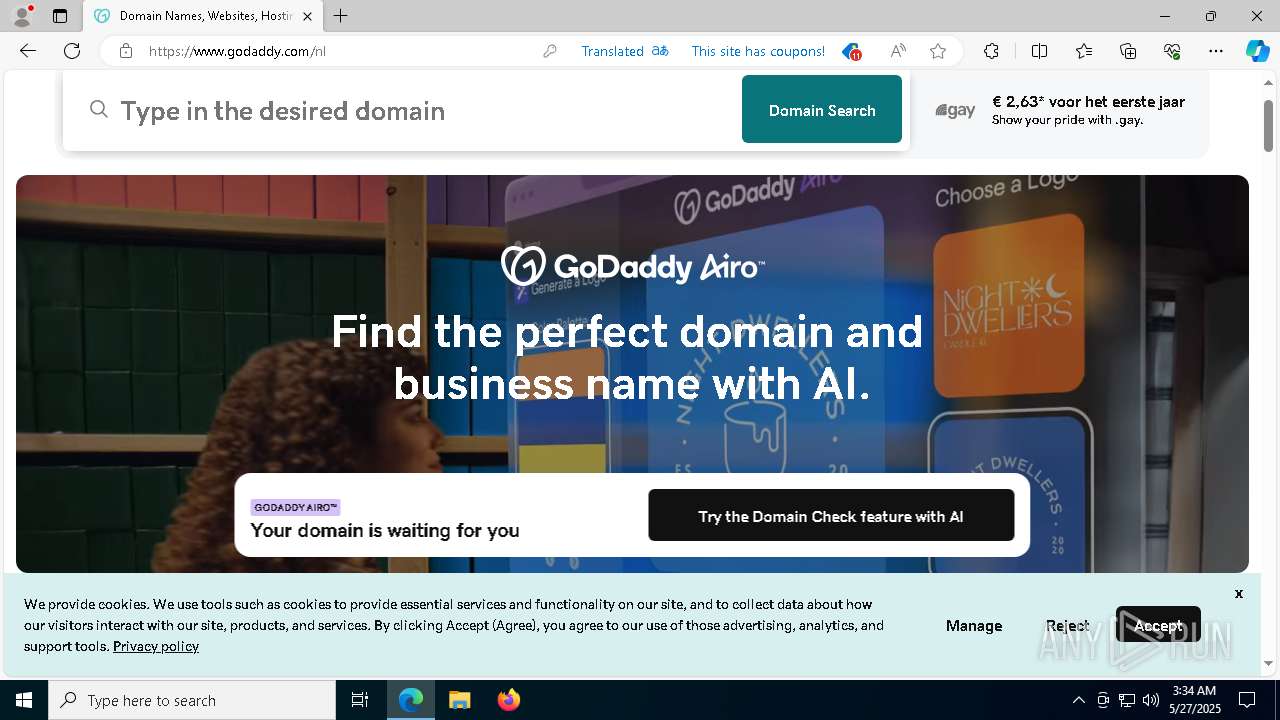Click the page vertical scrollbar thumb
The image size is (1280, 720).
(1269, 125)
